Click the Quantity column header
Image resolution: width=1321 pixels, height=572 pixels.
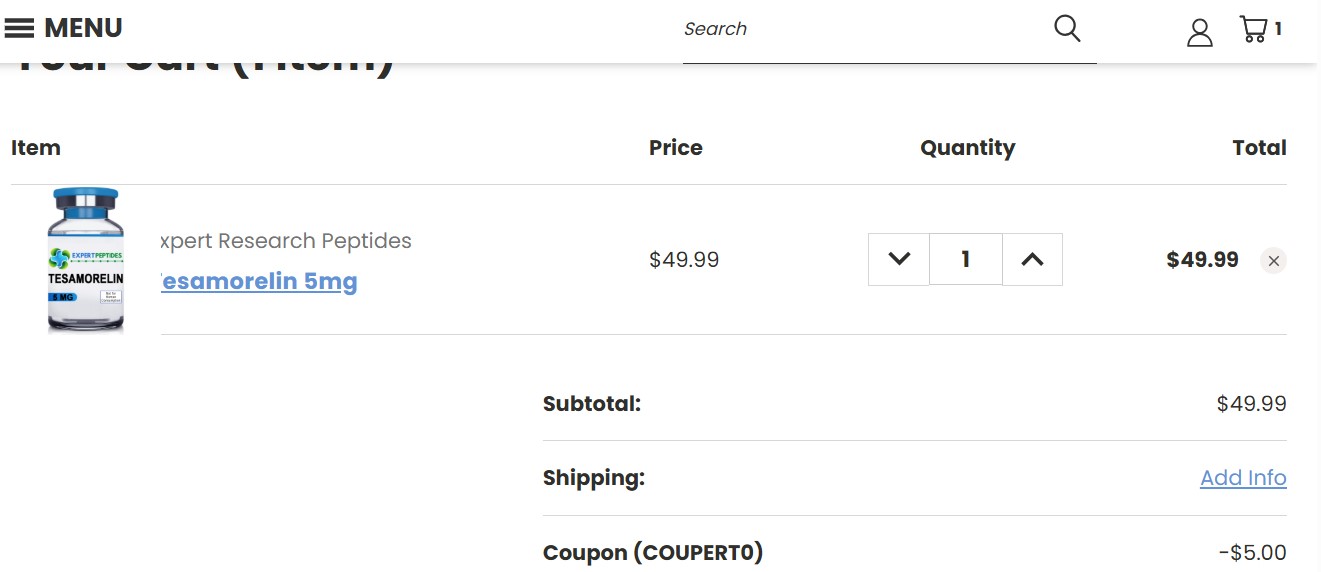[x=967, y=148]
